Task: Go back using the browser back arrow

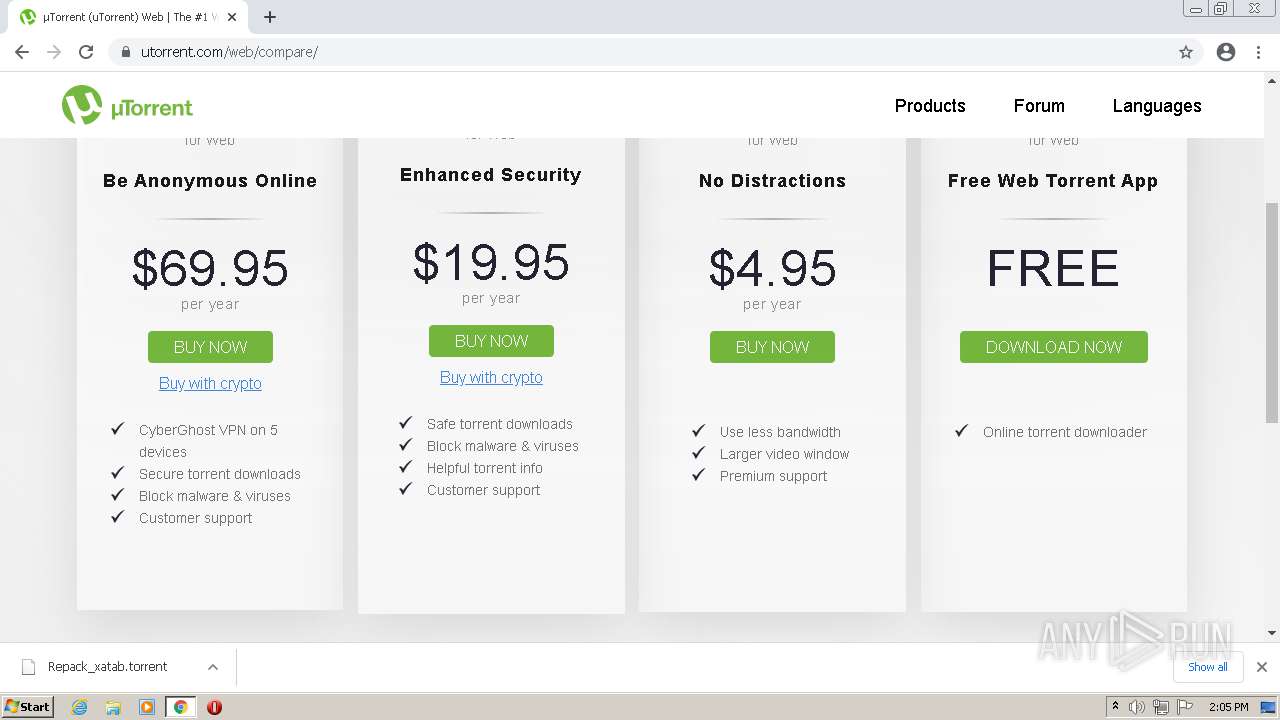Action: click(x=22, y=52)
